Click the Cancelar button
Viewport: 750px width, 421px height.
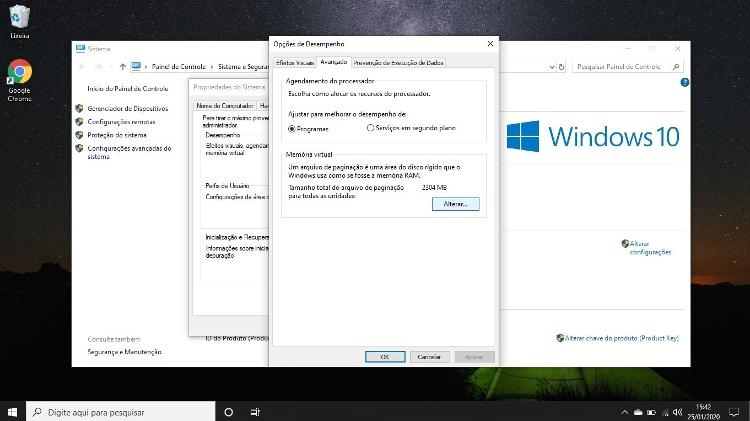coord(429,357)
